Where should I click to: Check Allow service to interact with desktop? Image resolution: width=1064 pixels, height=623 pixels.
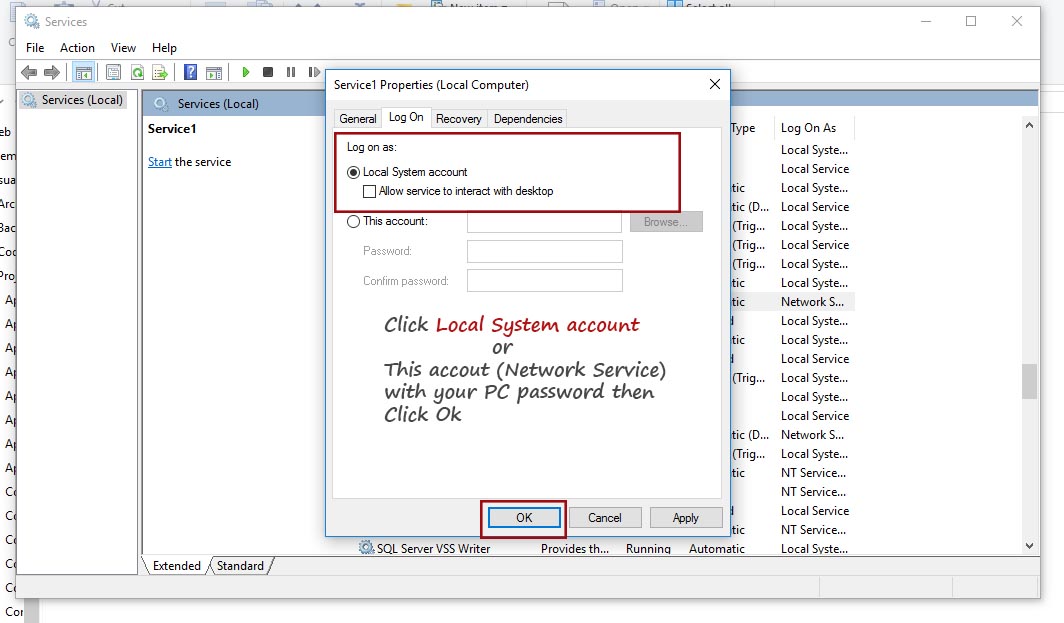(369, 191)
